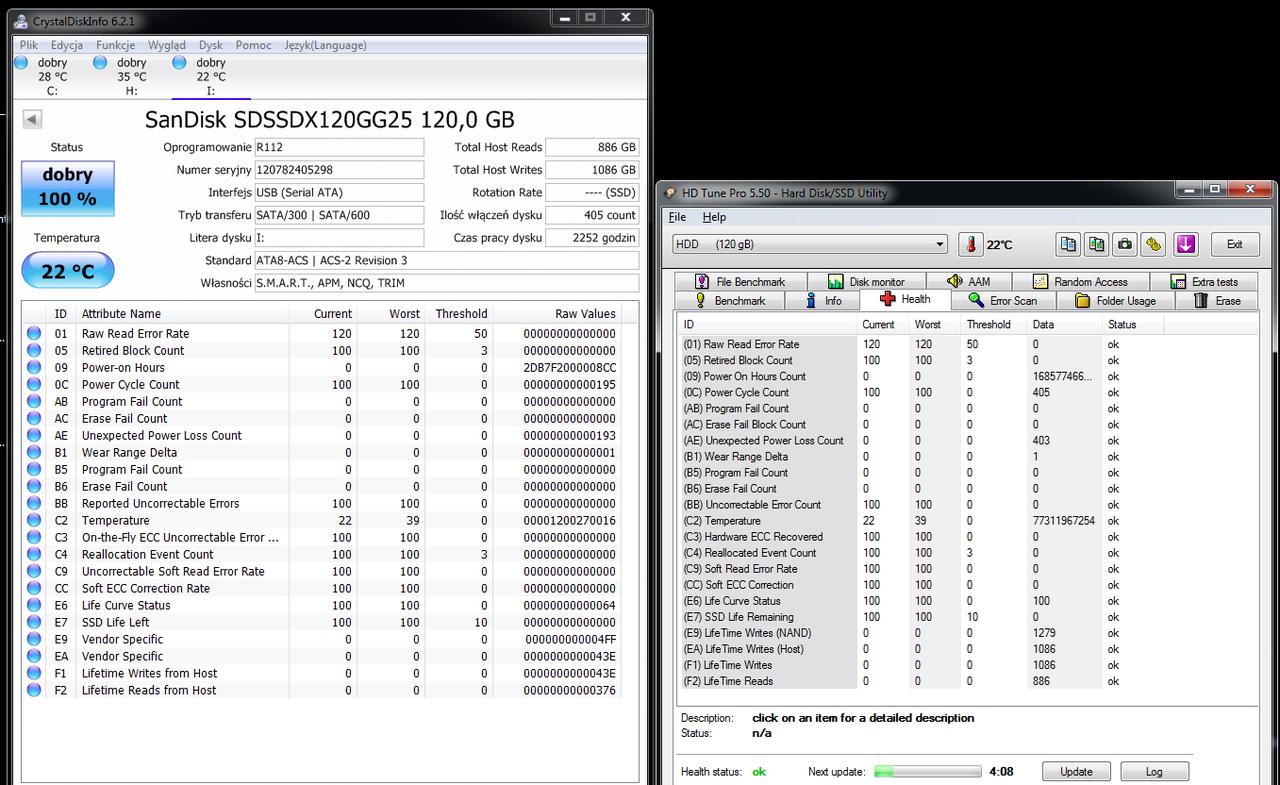Click status orb for Lifetime Writes from Host
The width and height of the screenshot is (1280, 785).
pyautogui.click(x=34, y=674)
